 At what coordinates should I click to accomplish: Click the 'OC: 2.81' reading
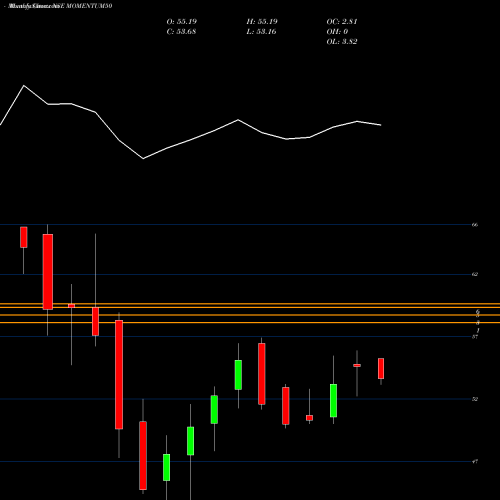[x=342, y=22]
